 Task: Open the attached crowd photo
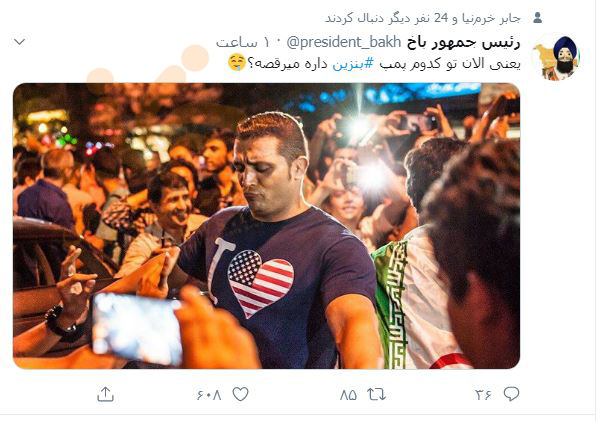(266, 226)
